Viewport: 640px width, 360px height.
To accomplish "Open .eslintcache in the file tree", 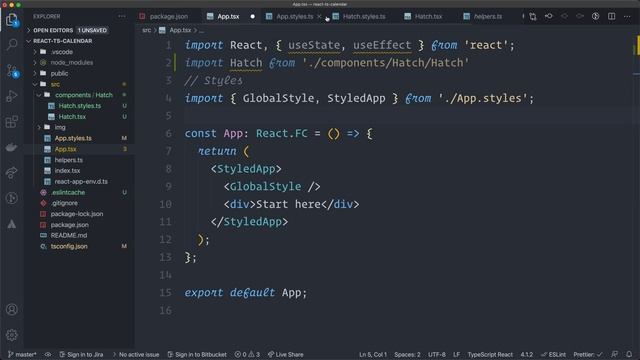I will click(68, 192).
